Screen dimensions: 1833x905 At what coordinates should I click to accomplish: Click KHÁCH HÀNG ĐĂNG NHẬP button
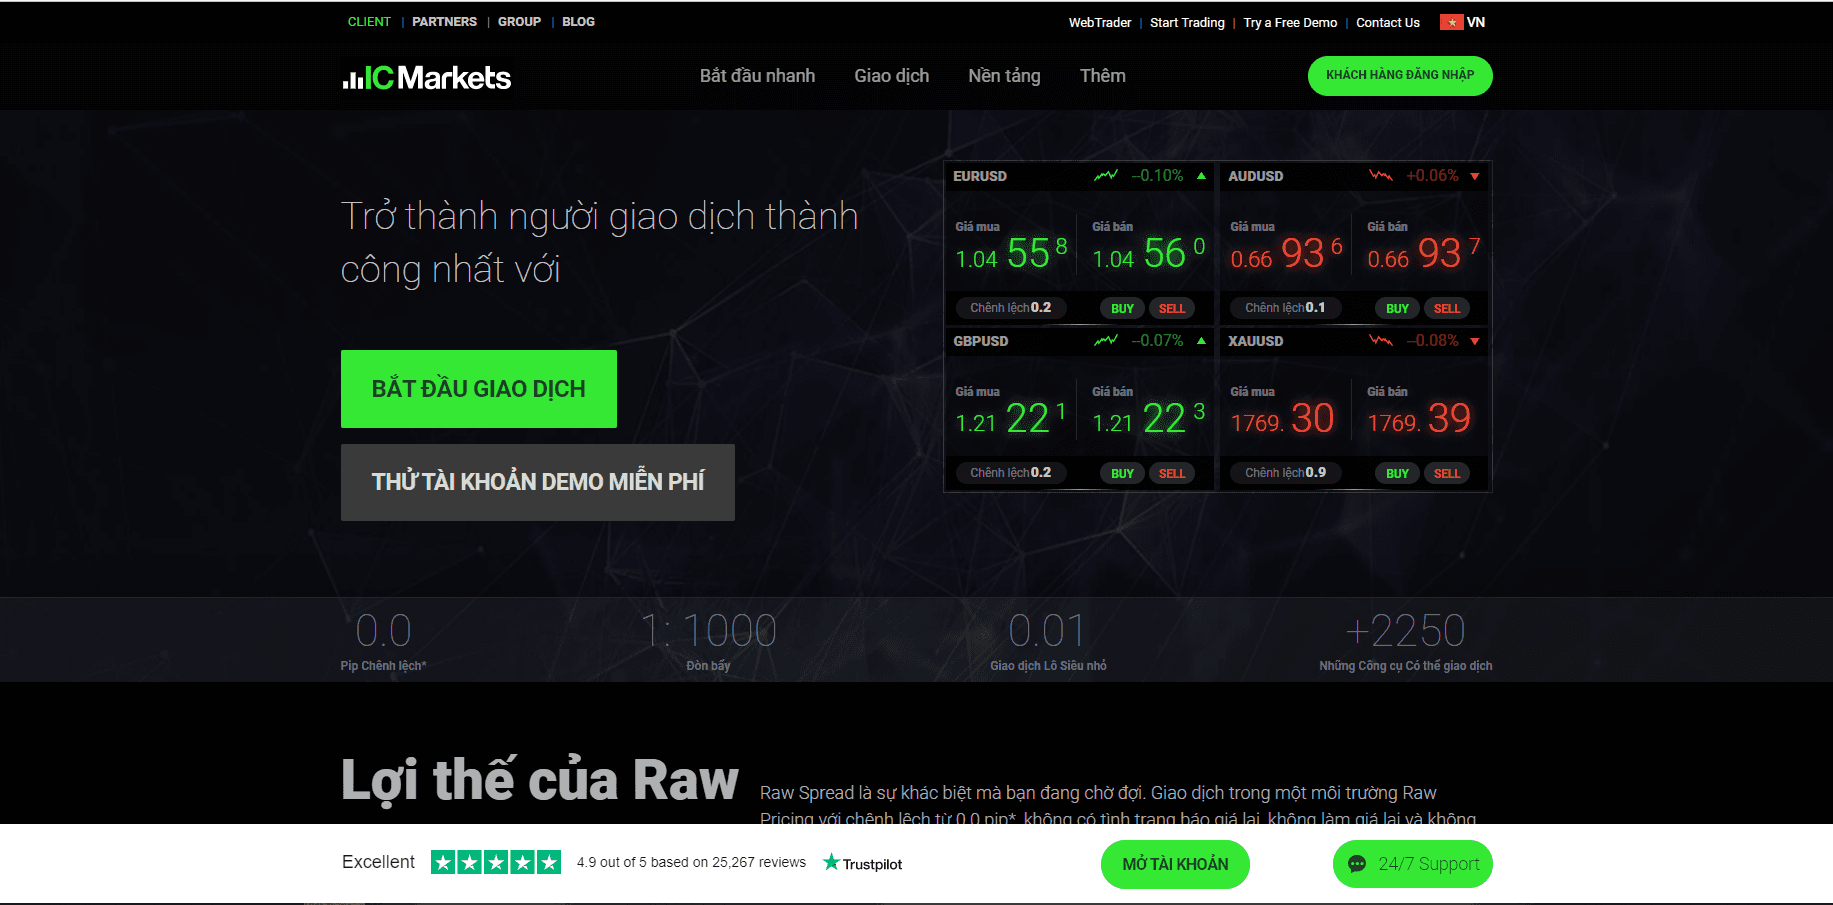pyautogui.click(x=1400, y=76)
